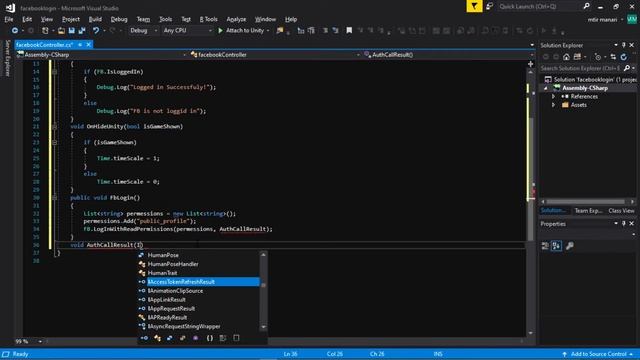Expand the Assets folder node
Image resolution: width=640 pixels, height=360 pixels.
[553, 105]
